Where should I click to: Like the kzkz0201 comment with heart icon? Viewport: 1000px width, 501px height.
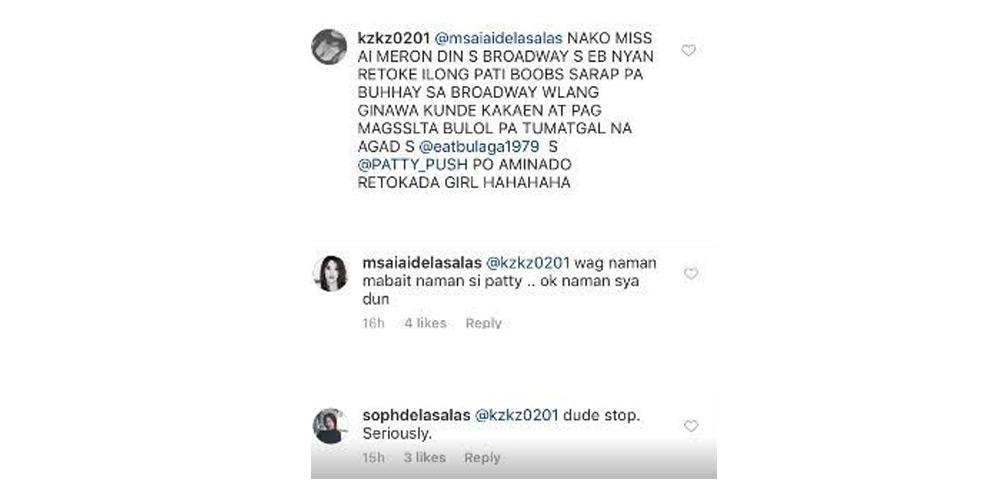click(688, 50)
